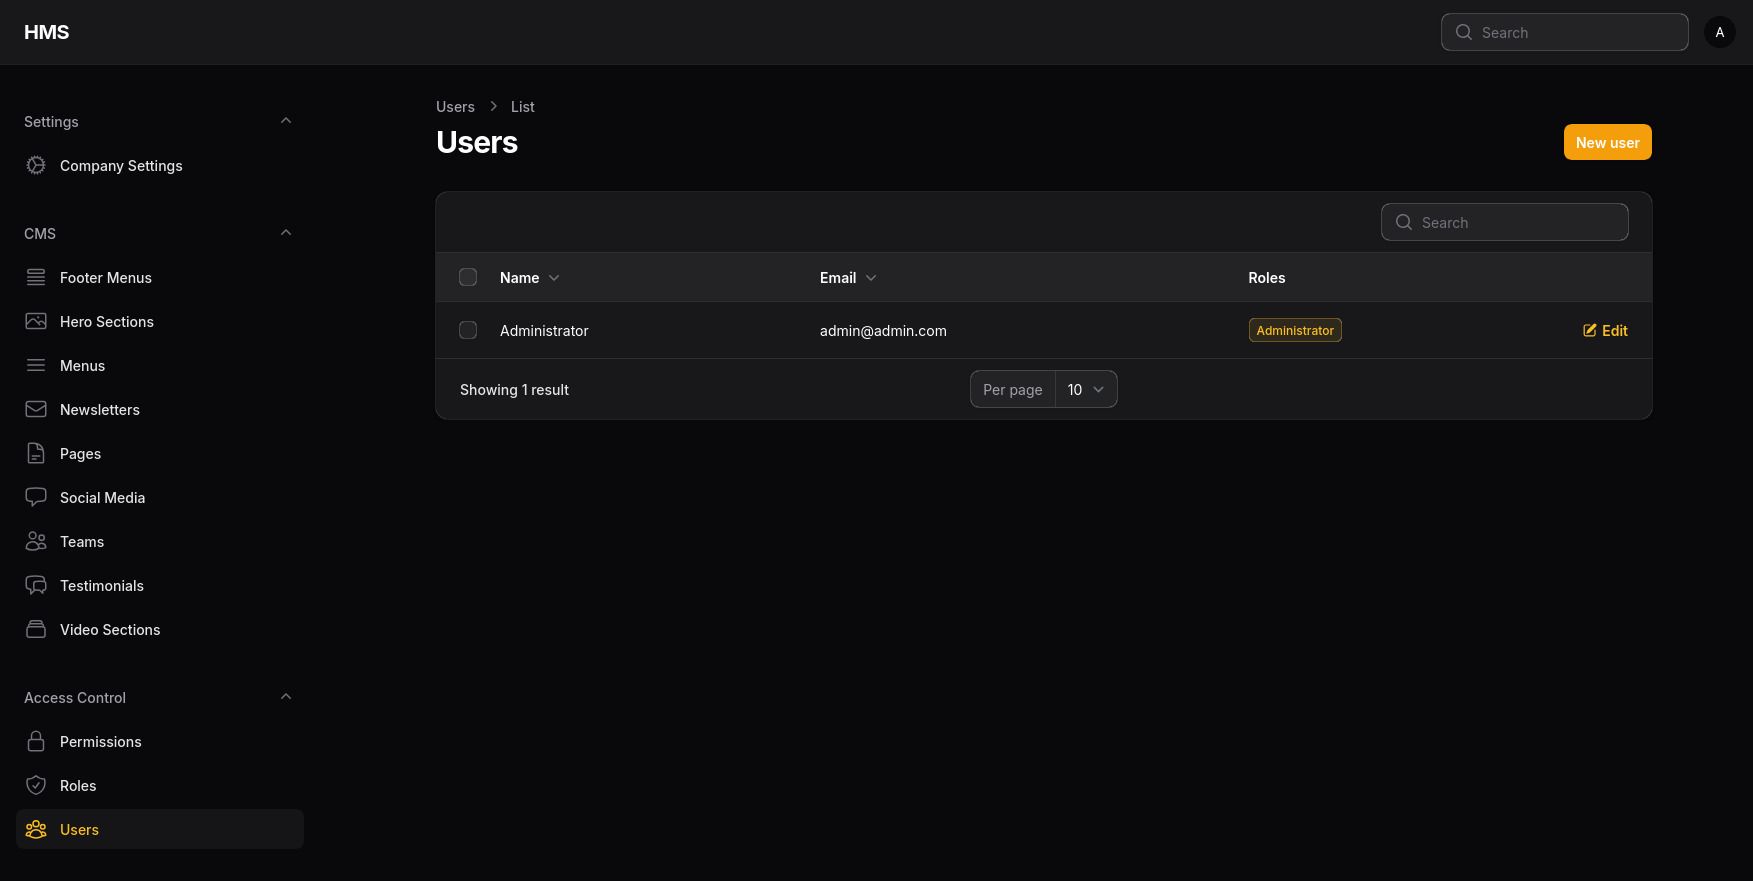Edit the Administrator user
This screenshot has width=1753, height=881.
click(1605, 331)
